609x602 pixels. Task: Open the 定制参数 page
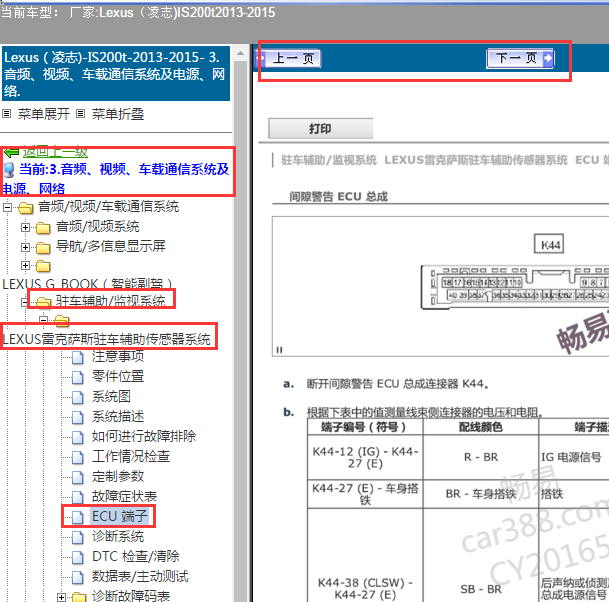118,476
